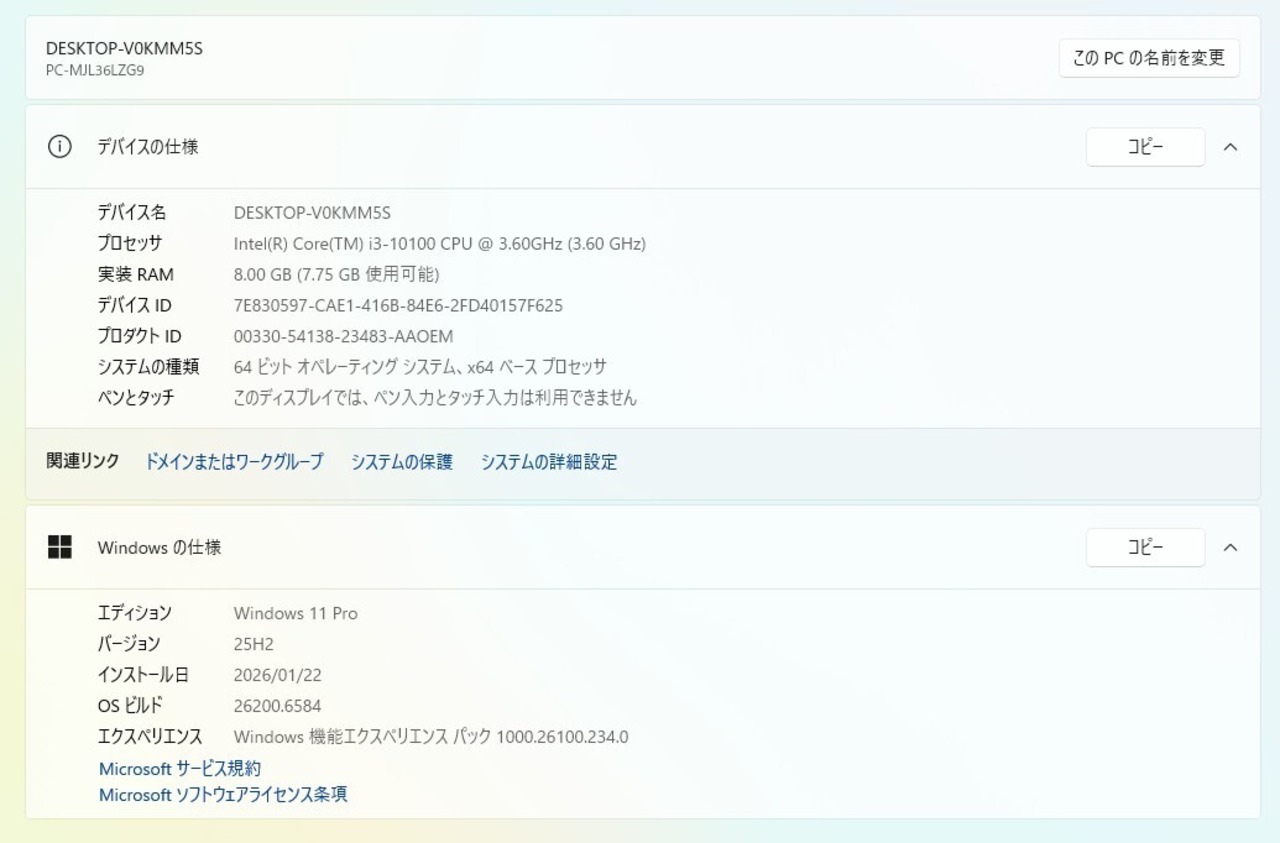Open the ドメインまたはワークグループ link
The image size is (1280, 843).
tap(234, 461)
